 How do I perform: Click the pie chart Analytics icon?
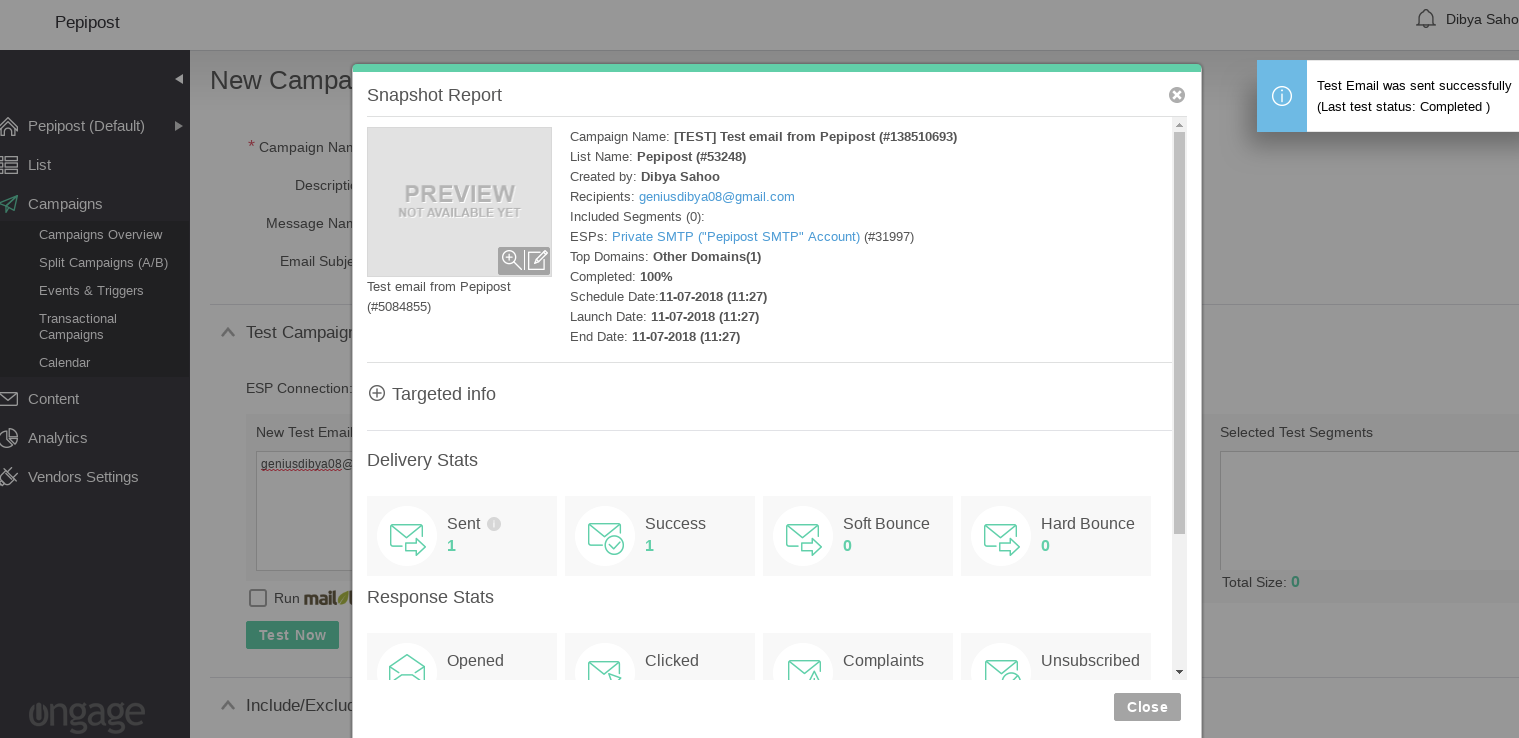click(x=8, y=437)
